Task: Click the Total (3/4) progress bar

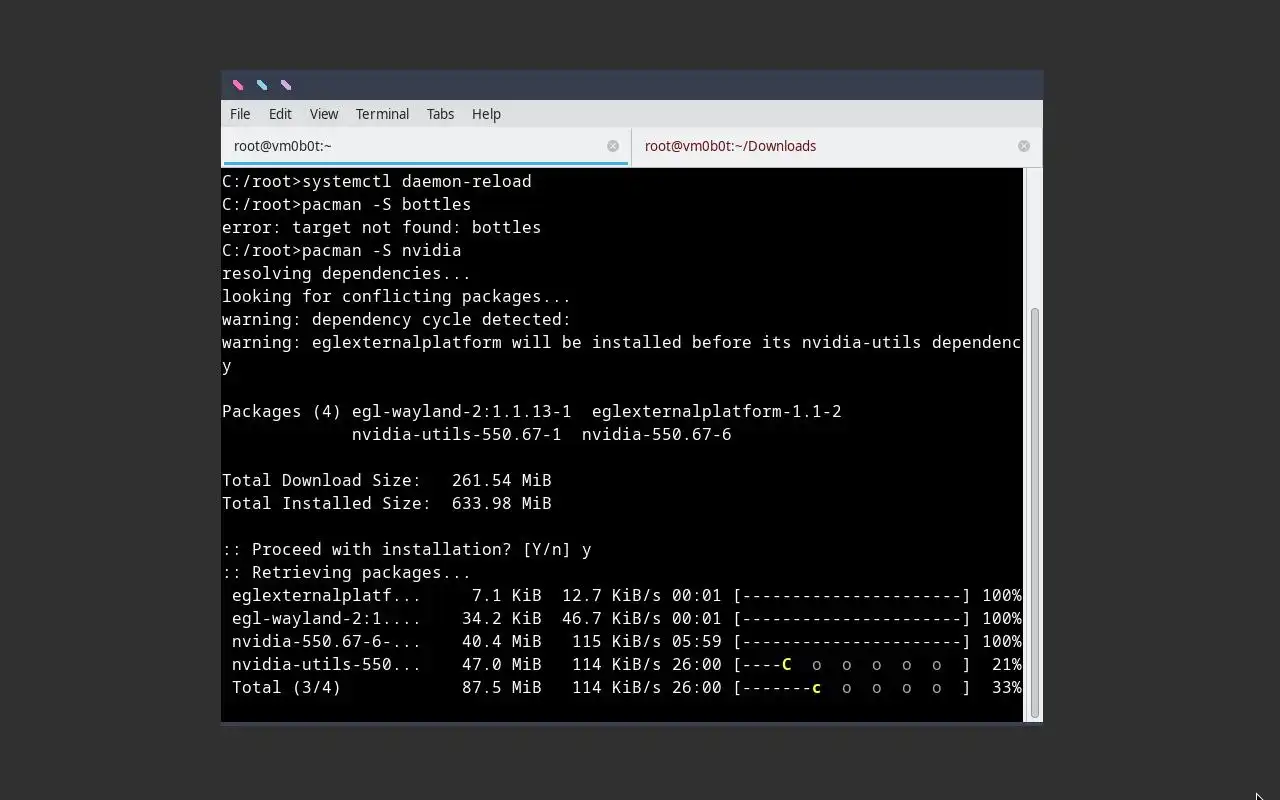Action: click(851, 688)
